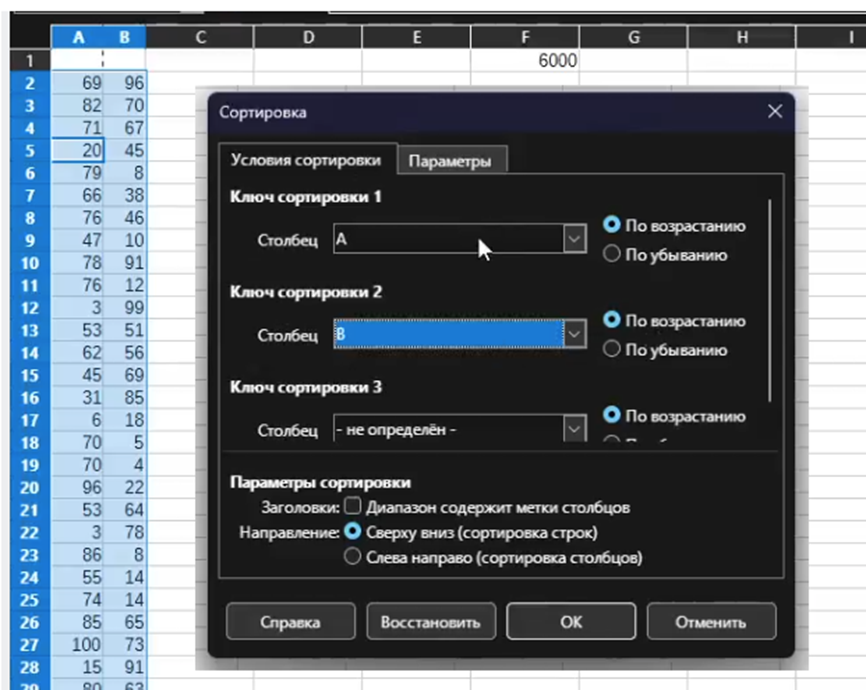Select Сверху вниз sort direction
The image size is (866, 690).
click(x=352, y=532)
